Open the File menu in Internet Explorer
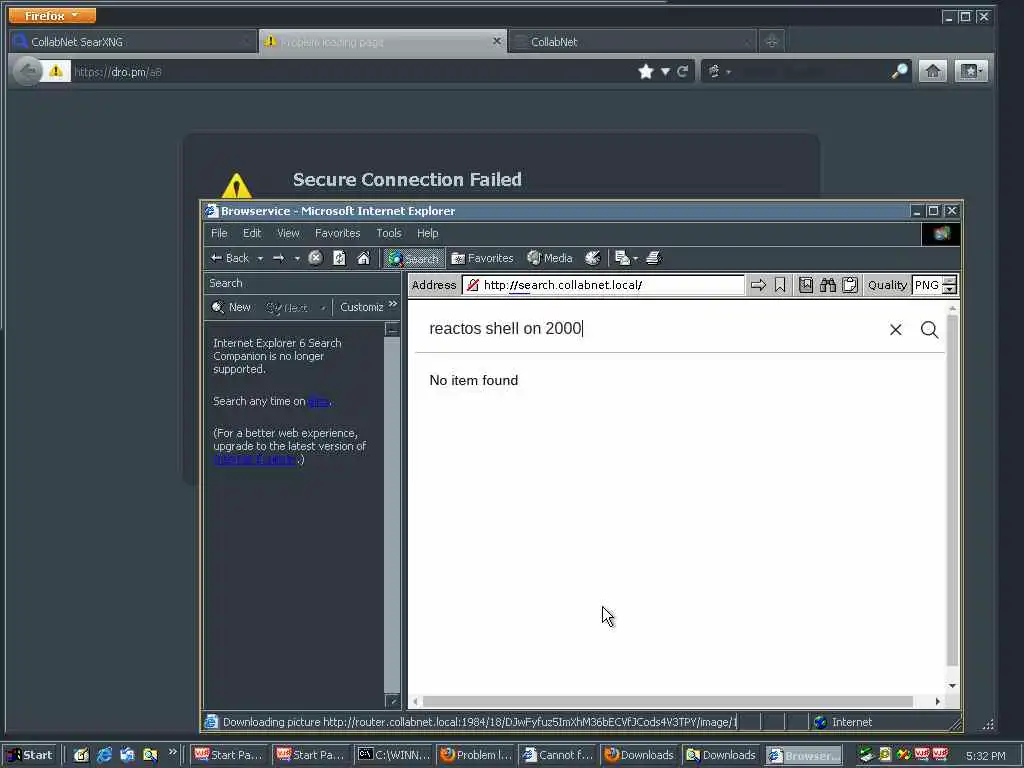This screenshot has height=768, width=1024. [219, 233]
